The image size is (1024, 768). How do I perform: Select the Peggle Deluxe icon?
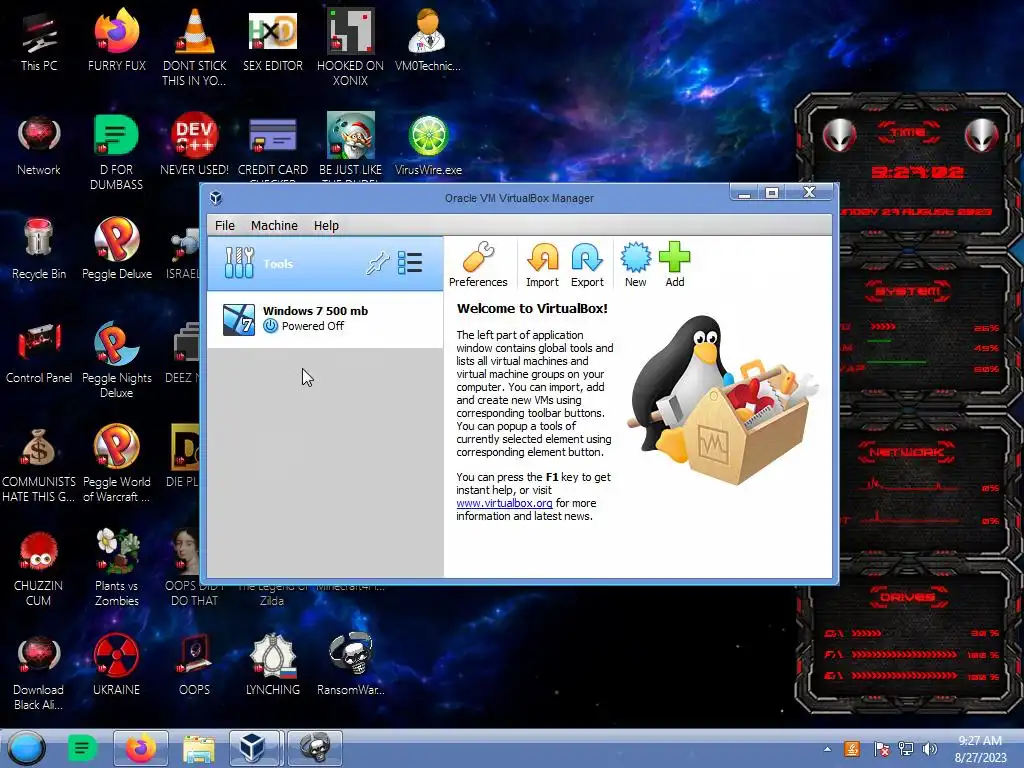(116, 249)
